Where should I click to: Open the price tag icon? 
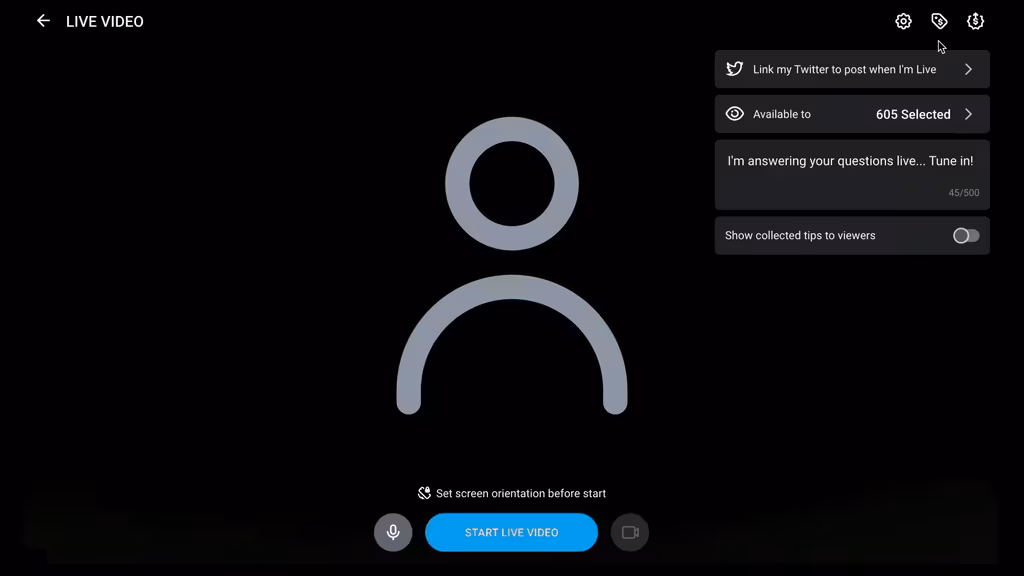coord(939,21)
